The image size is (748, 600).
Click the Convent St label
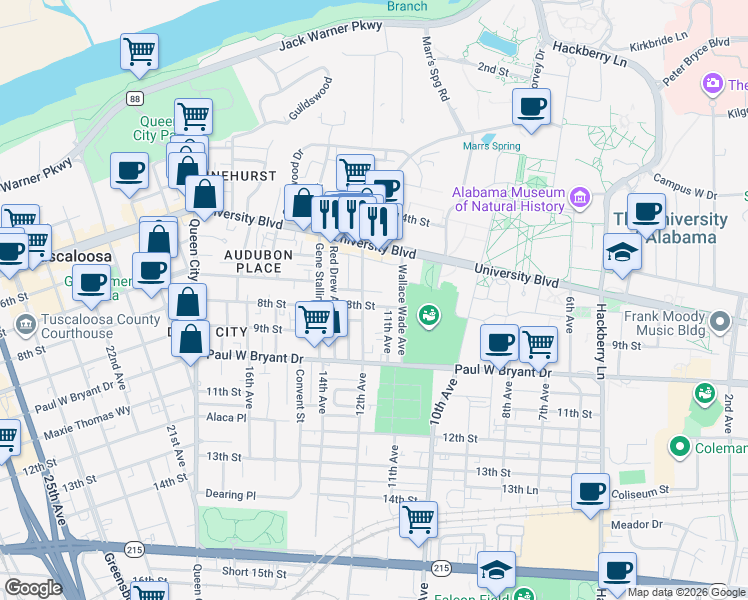tap(300, 395)
